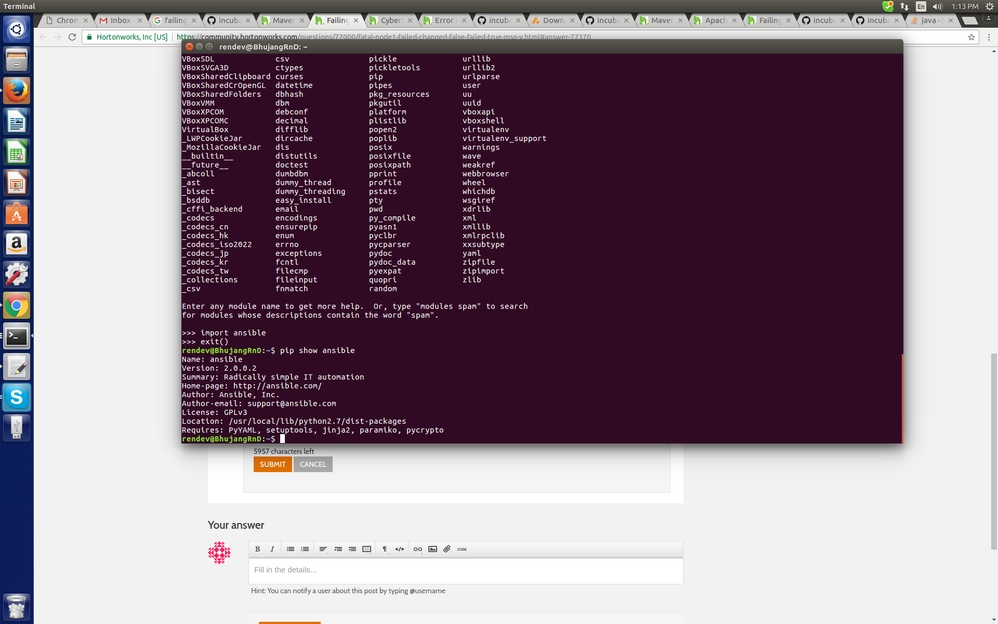Open Ubuntu Software Center from launcher
998x624 pixels.
pyautogui.click(x=17, y=213)
